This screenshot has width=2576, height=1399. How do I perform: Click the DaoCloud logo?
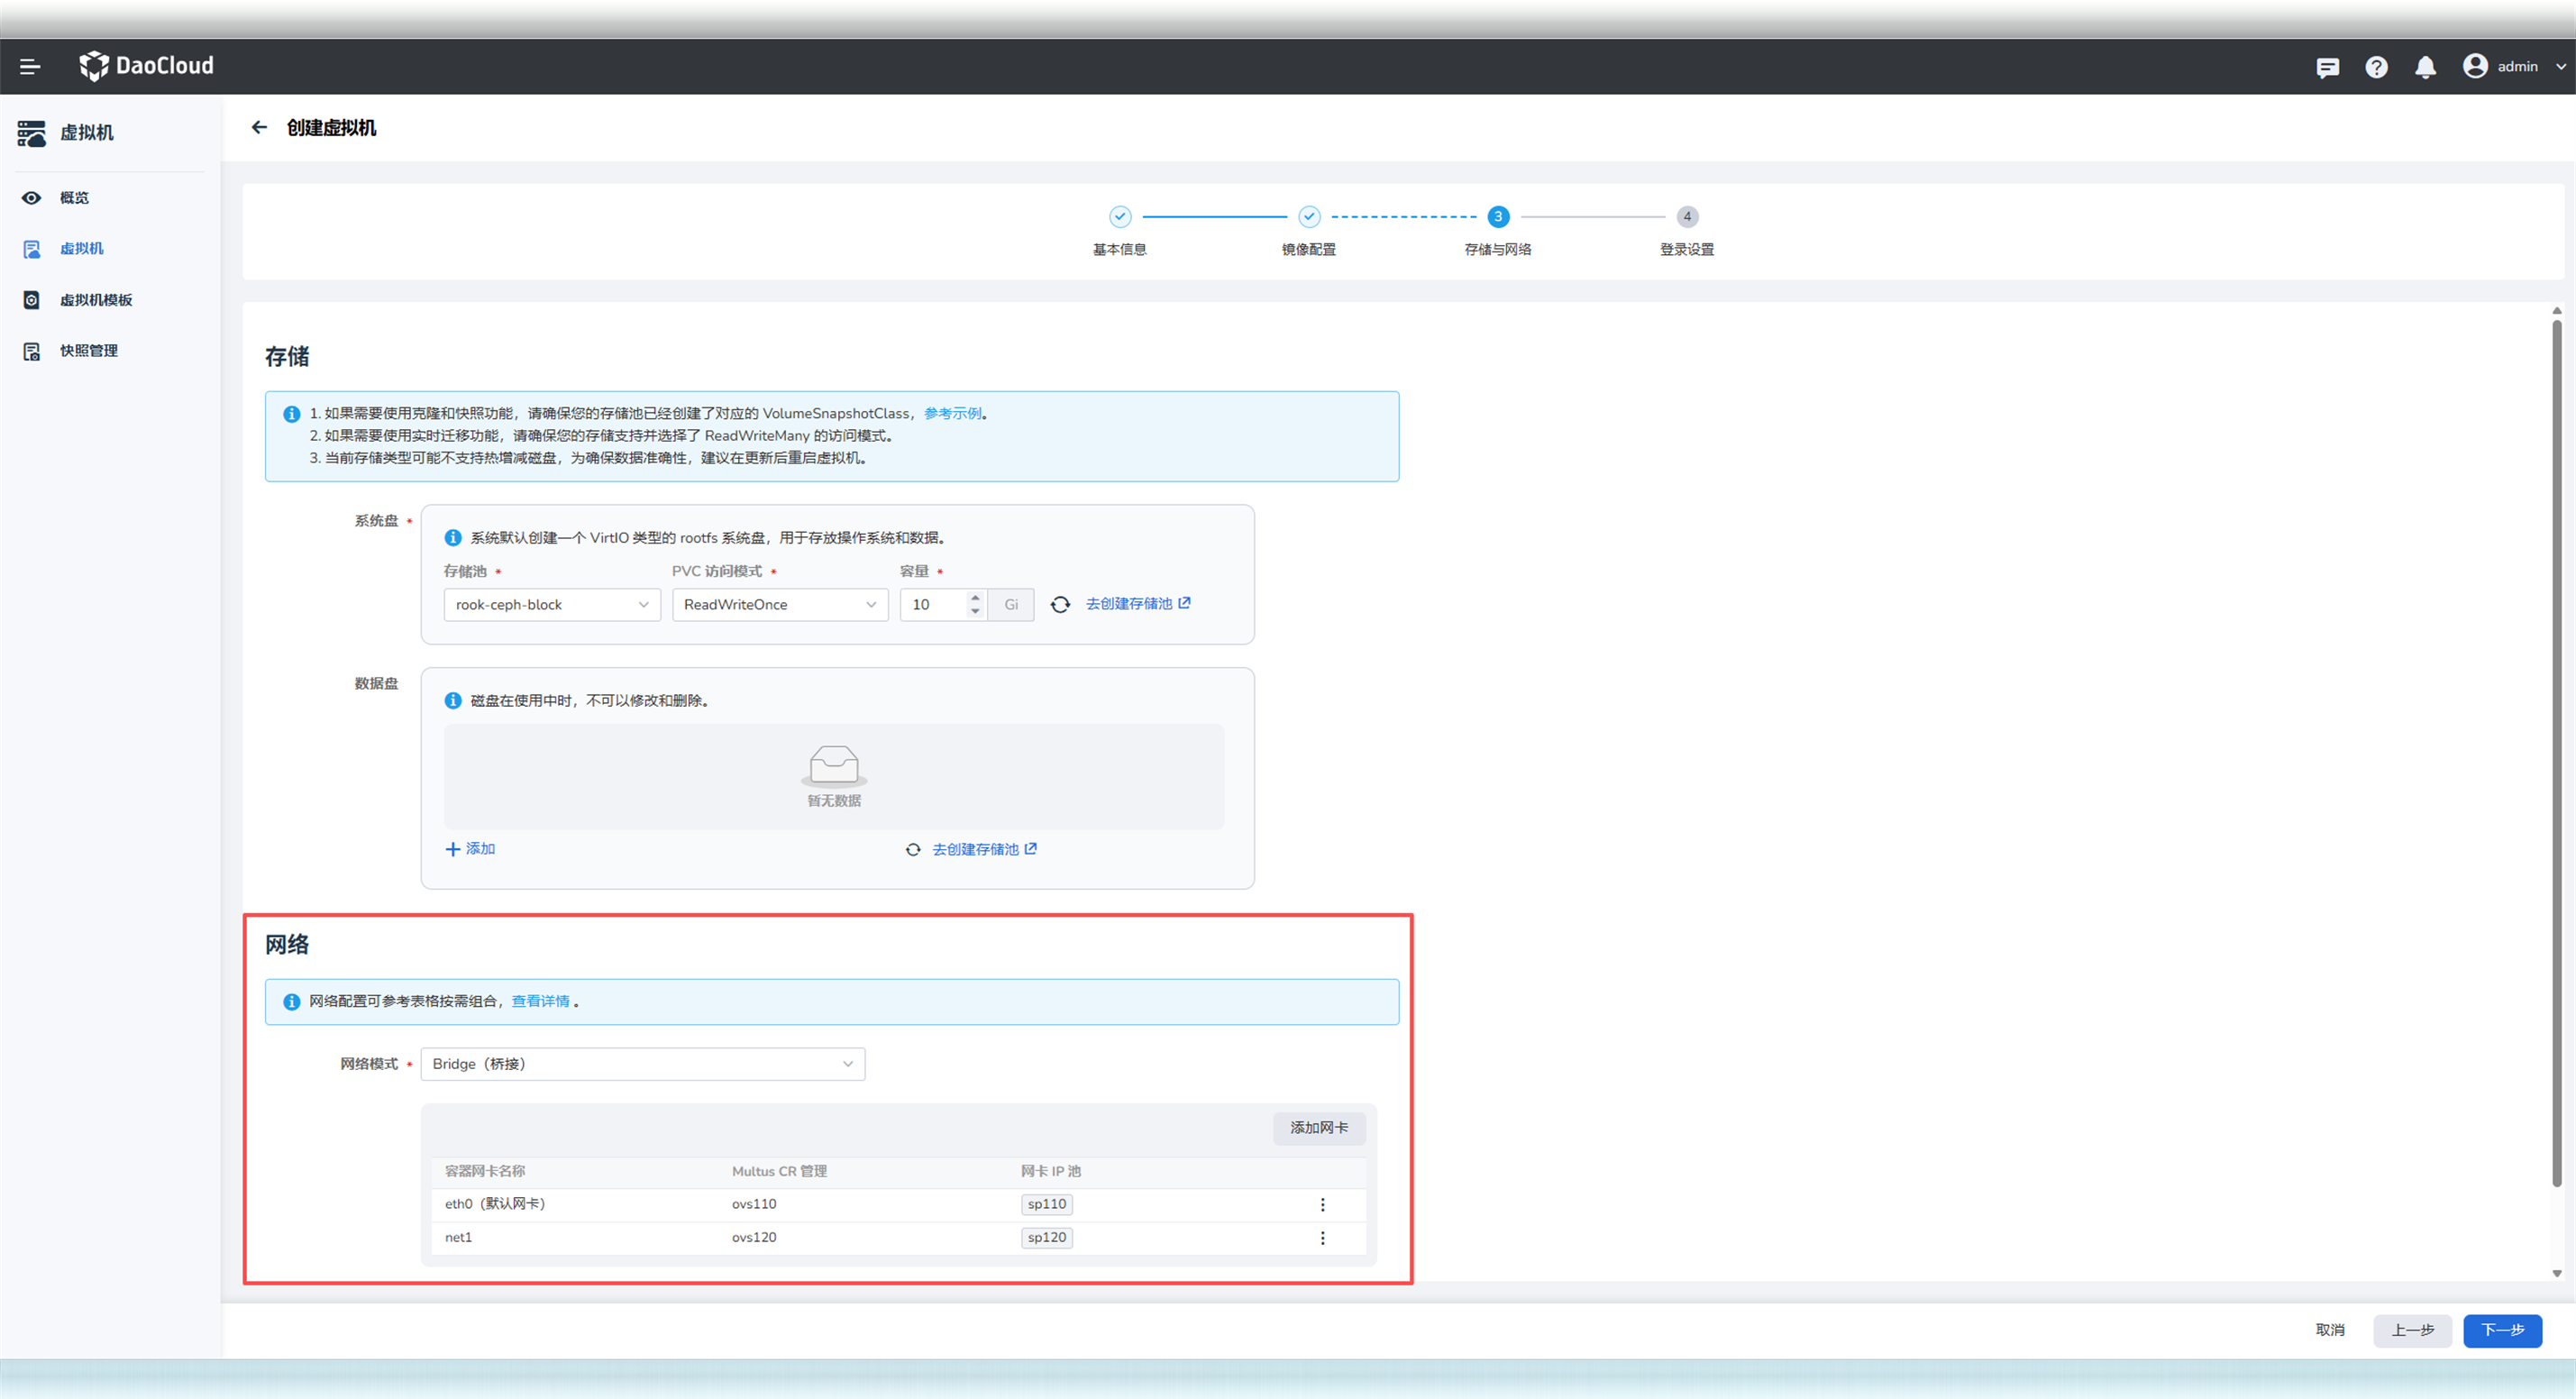[x=146, y=66]
